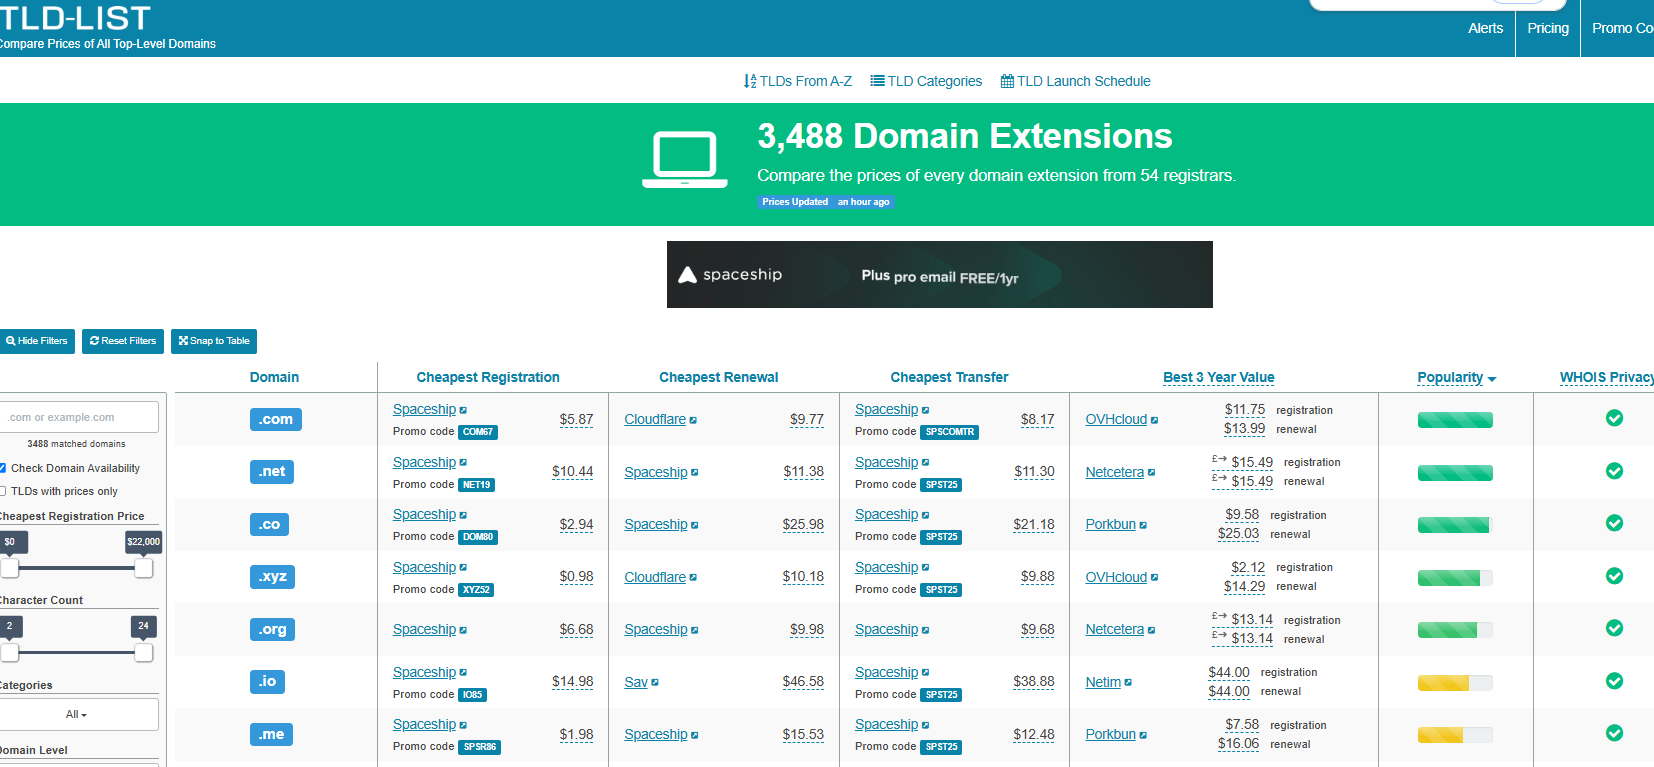Screen dimensions: 1654x767
Task: Click the Spaceship logo in the ad banner
Action: [x=730, y=275]
